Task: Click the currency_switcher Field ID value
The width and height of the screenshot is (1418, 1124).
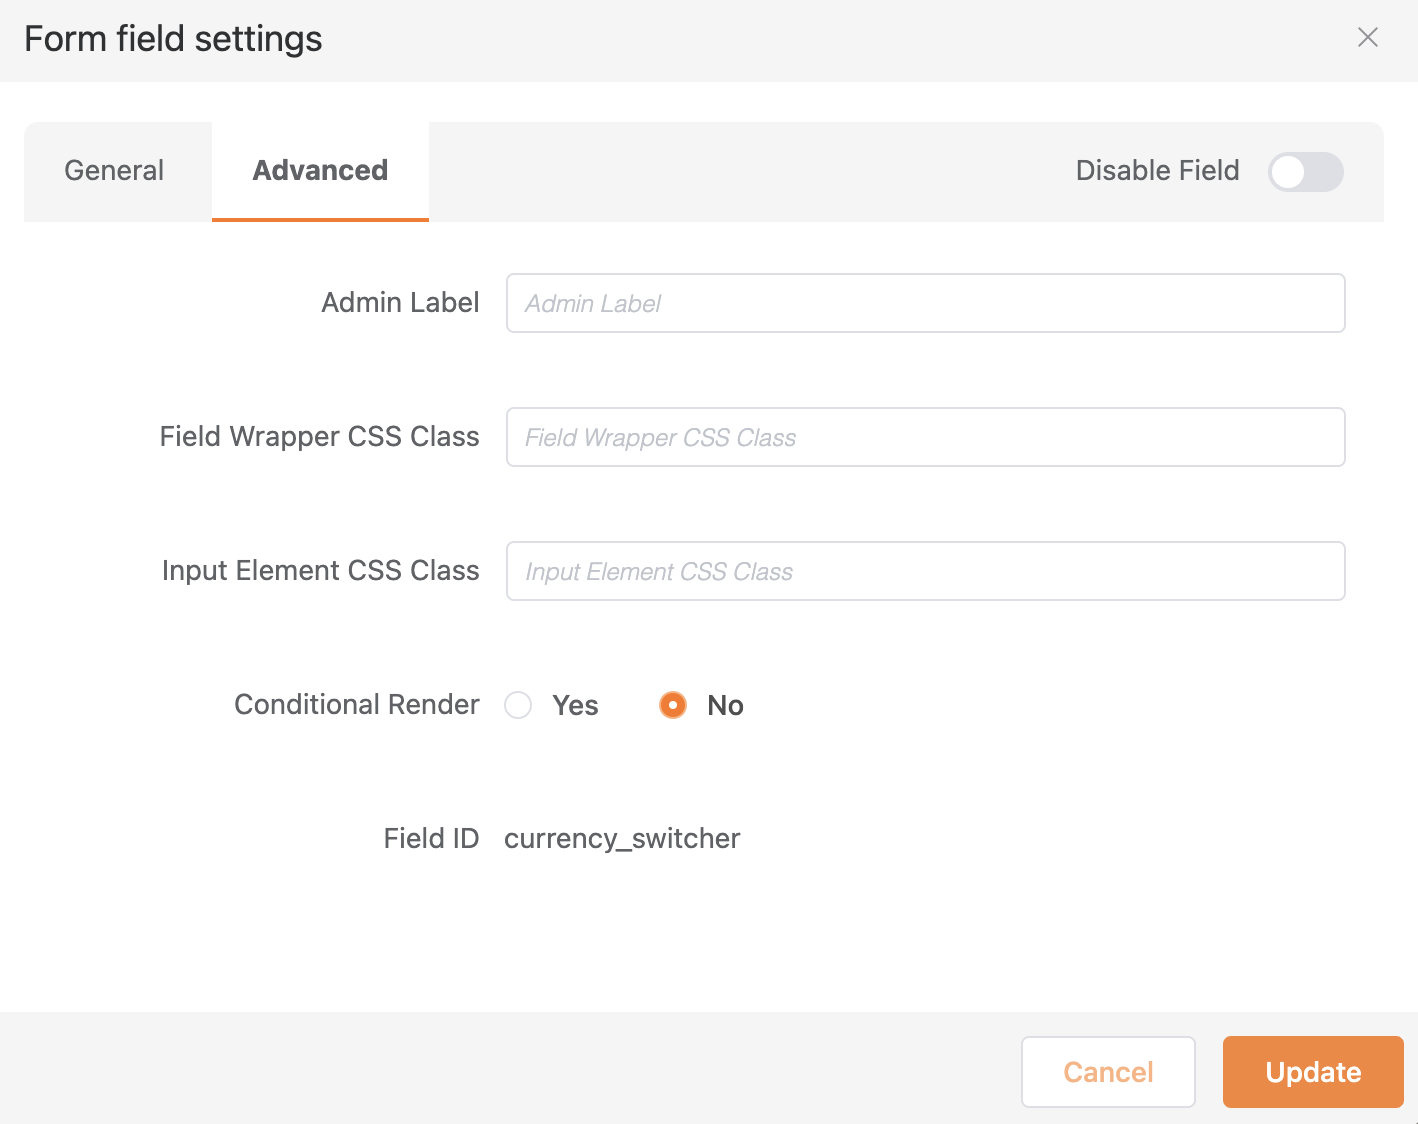Action: [622, 838]
